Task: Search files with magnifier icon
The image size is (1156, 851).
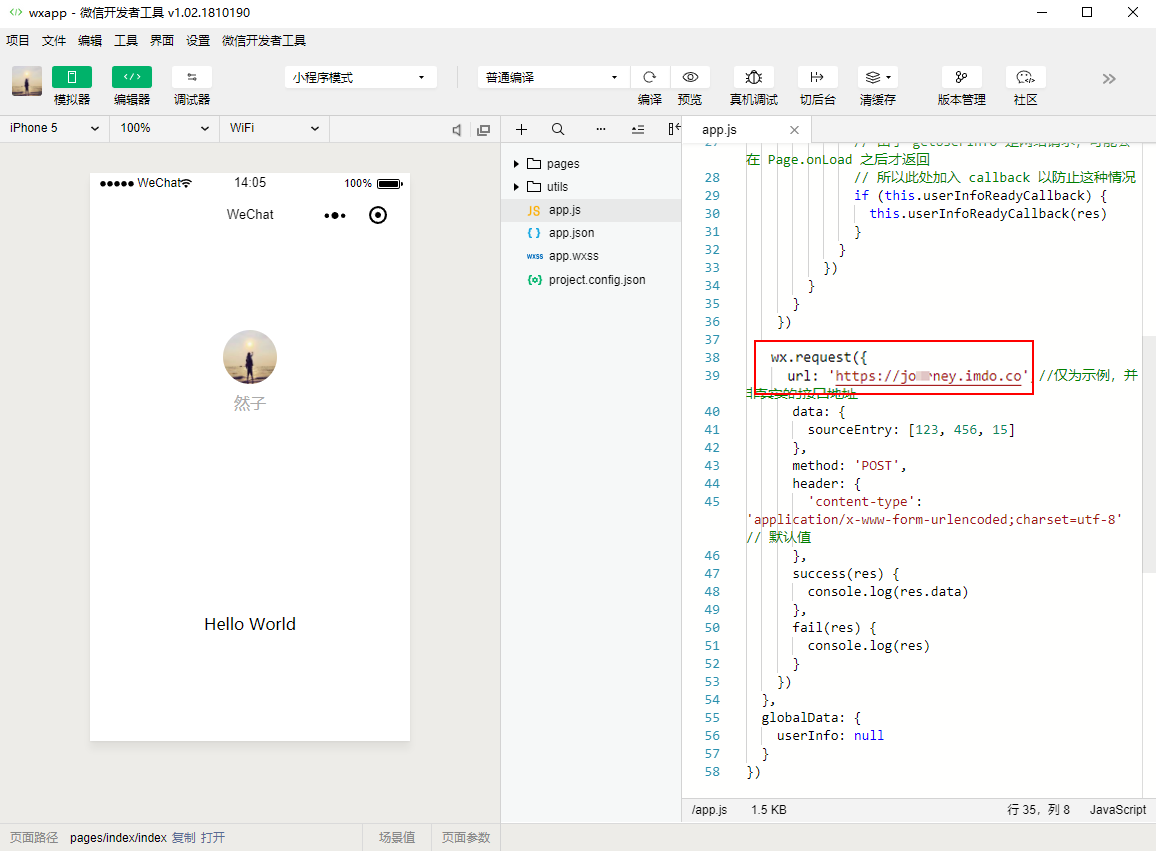Action: [x=558, y=130]
